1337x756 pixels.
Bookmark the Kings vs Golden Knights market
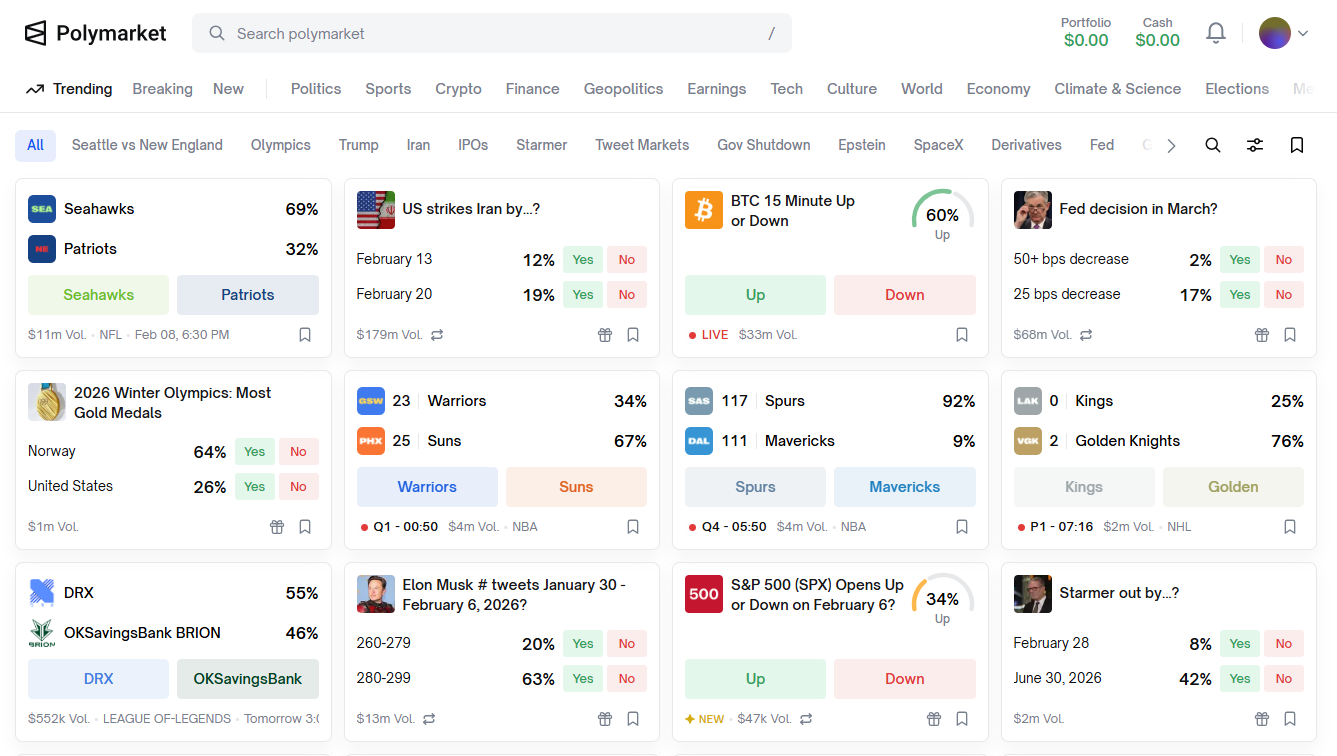(x=1290, y=527)
